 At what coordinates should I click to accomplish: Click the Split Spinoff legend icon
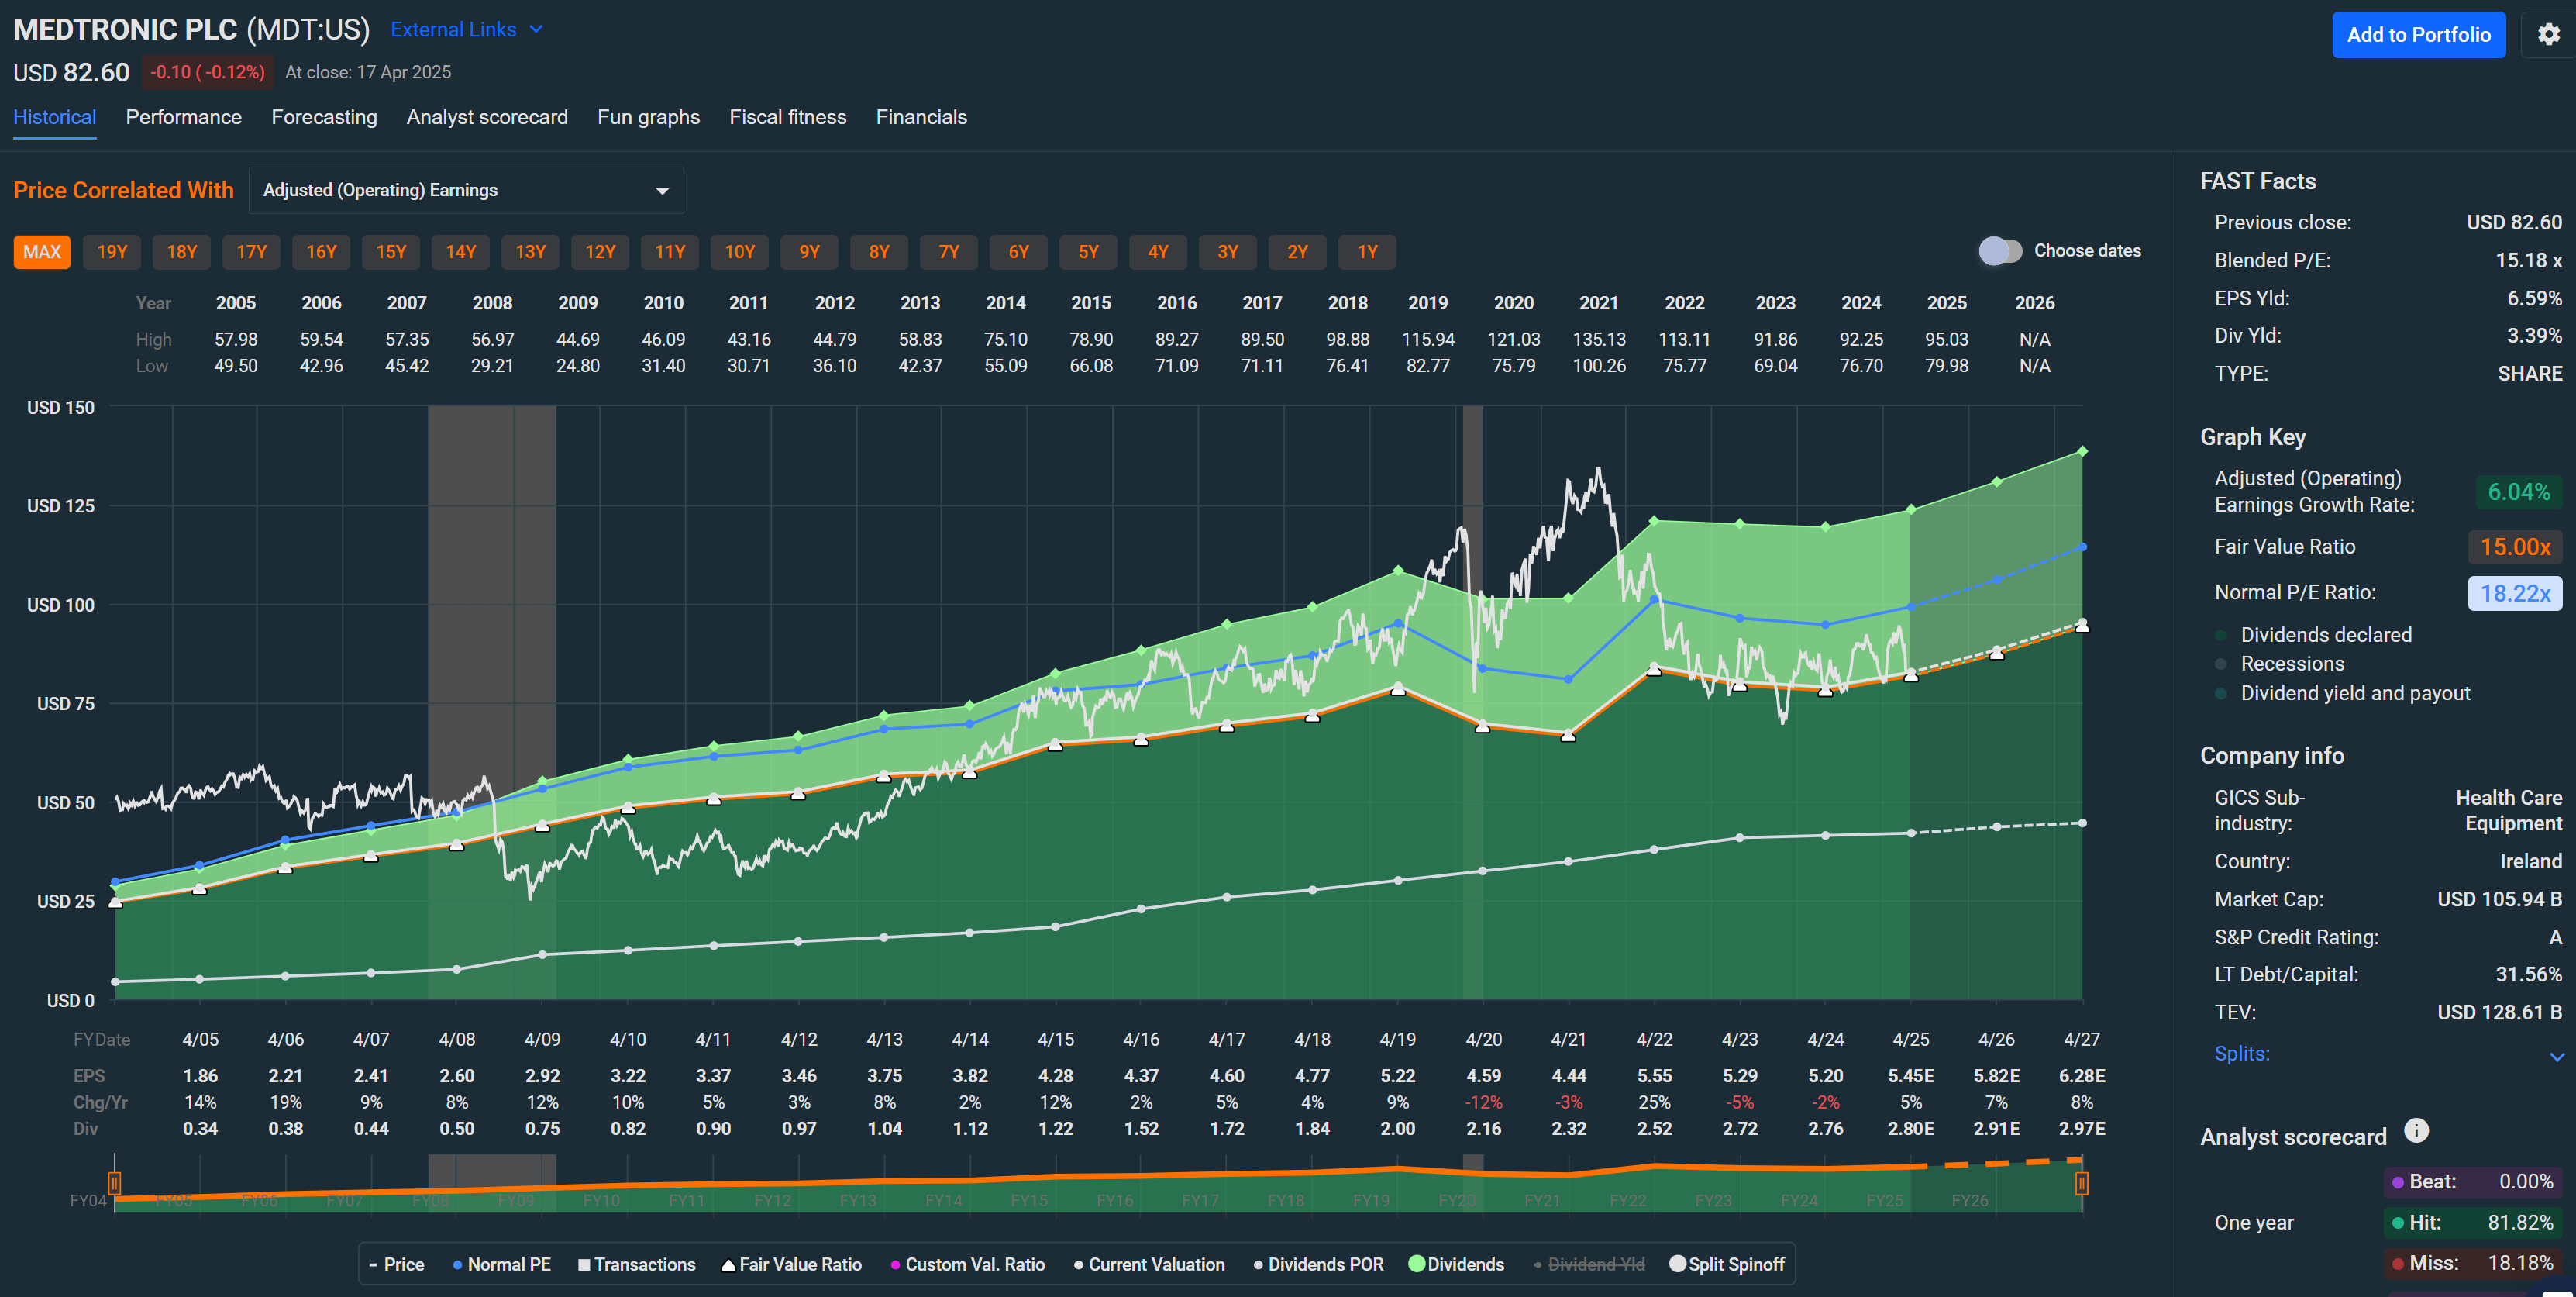click(x=1678, y=1264)
